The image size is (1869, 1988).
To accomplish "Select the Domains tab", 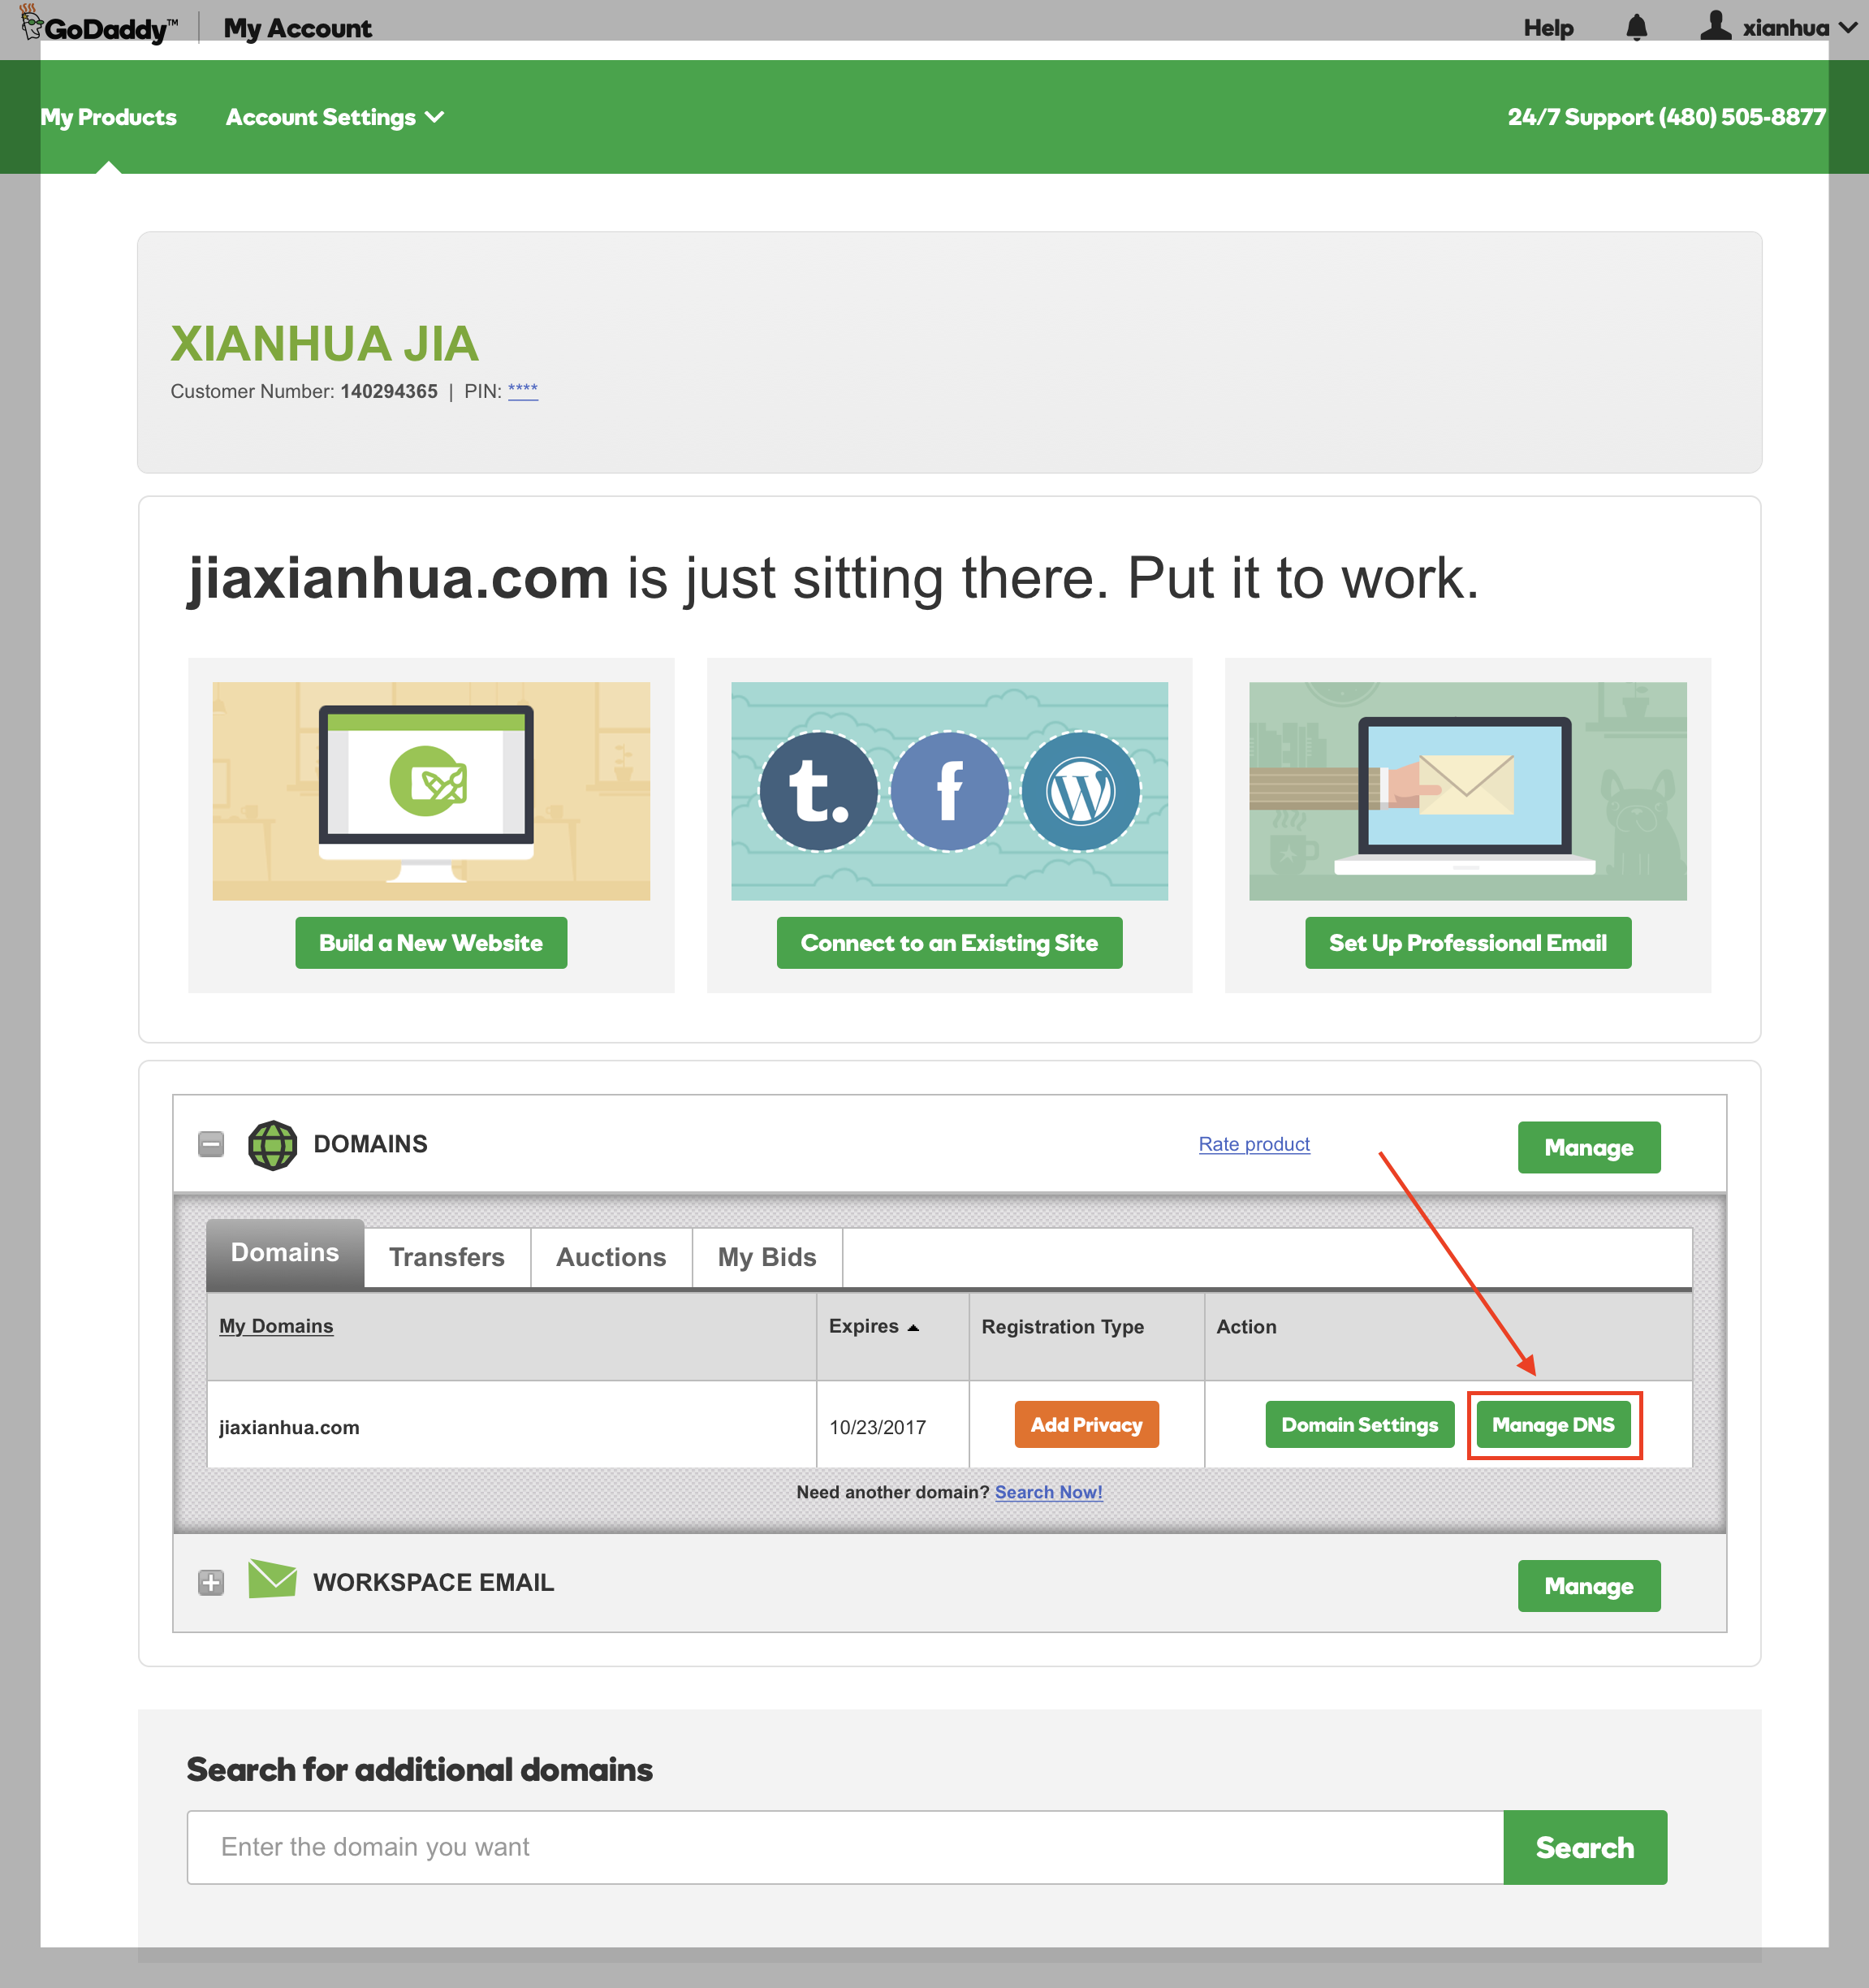I will tap(285, 1253).
